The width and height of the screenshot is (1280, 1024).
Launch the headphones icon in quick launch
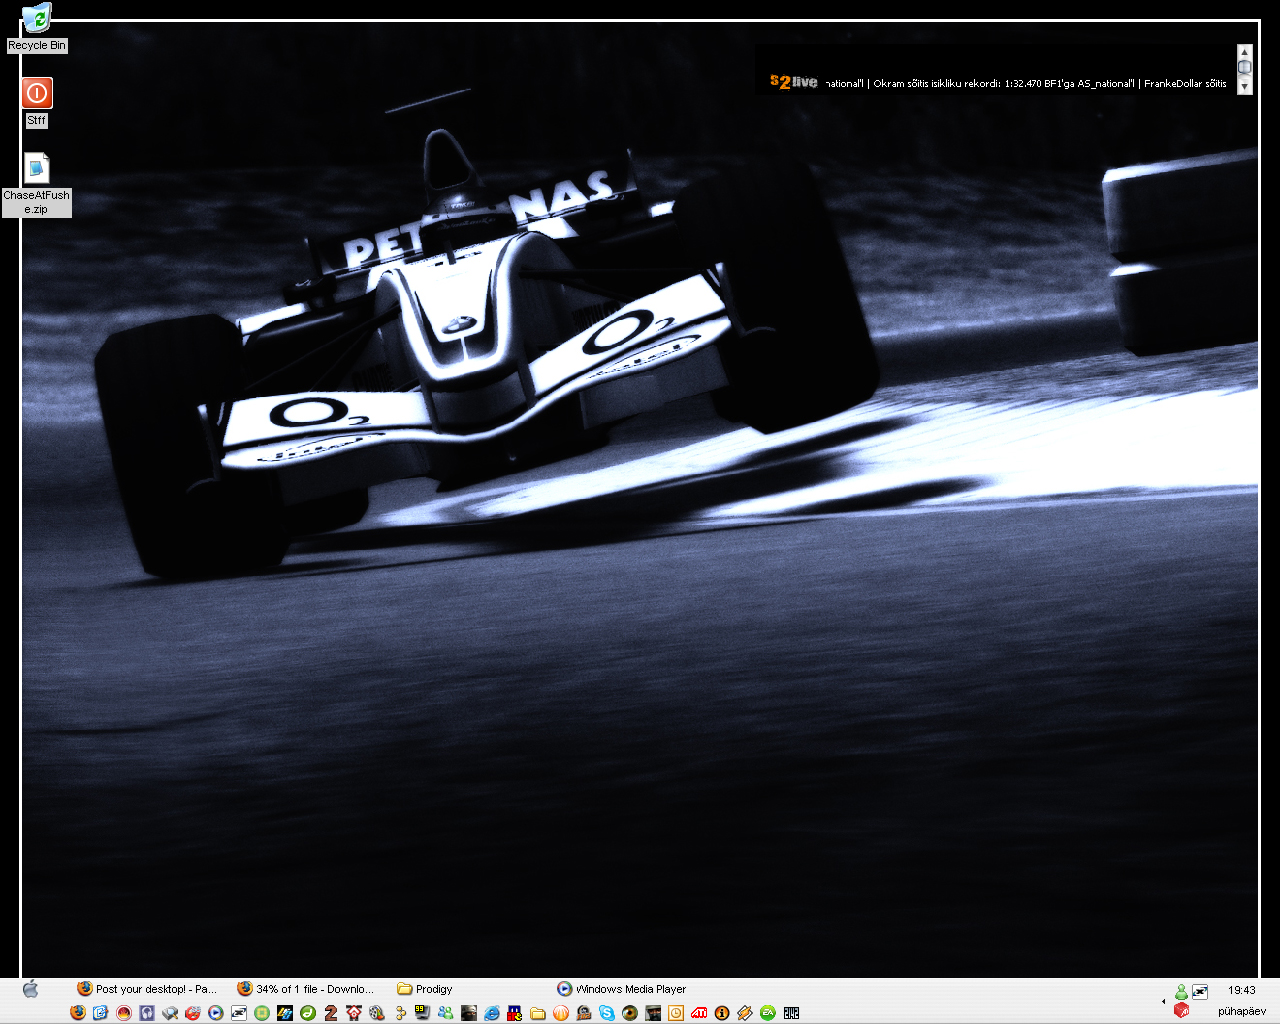pyautogui.click(x=147, y=1013)
